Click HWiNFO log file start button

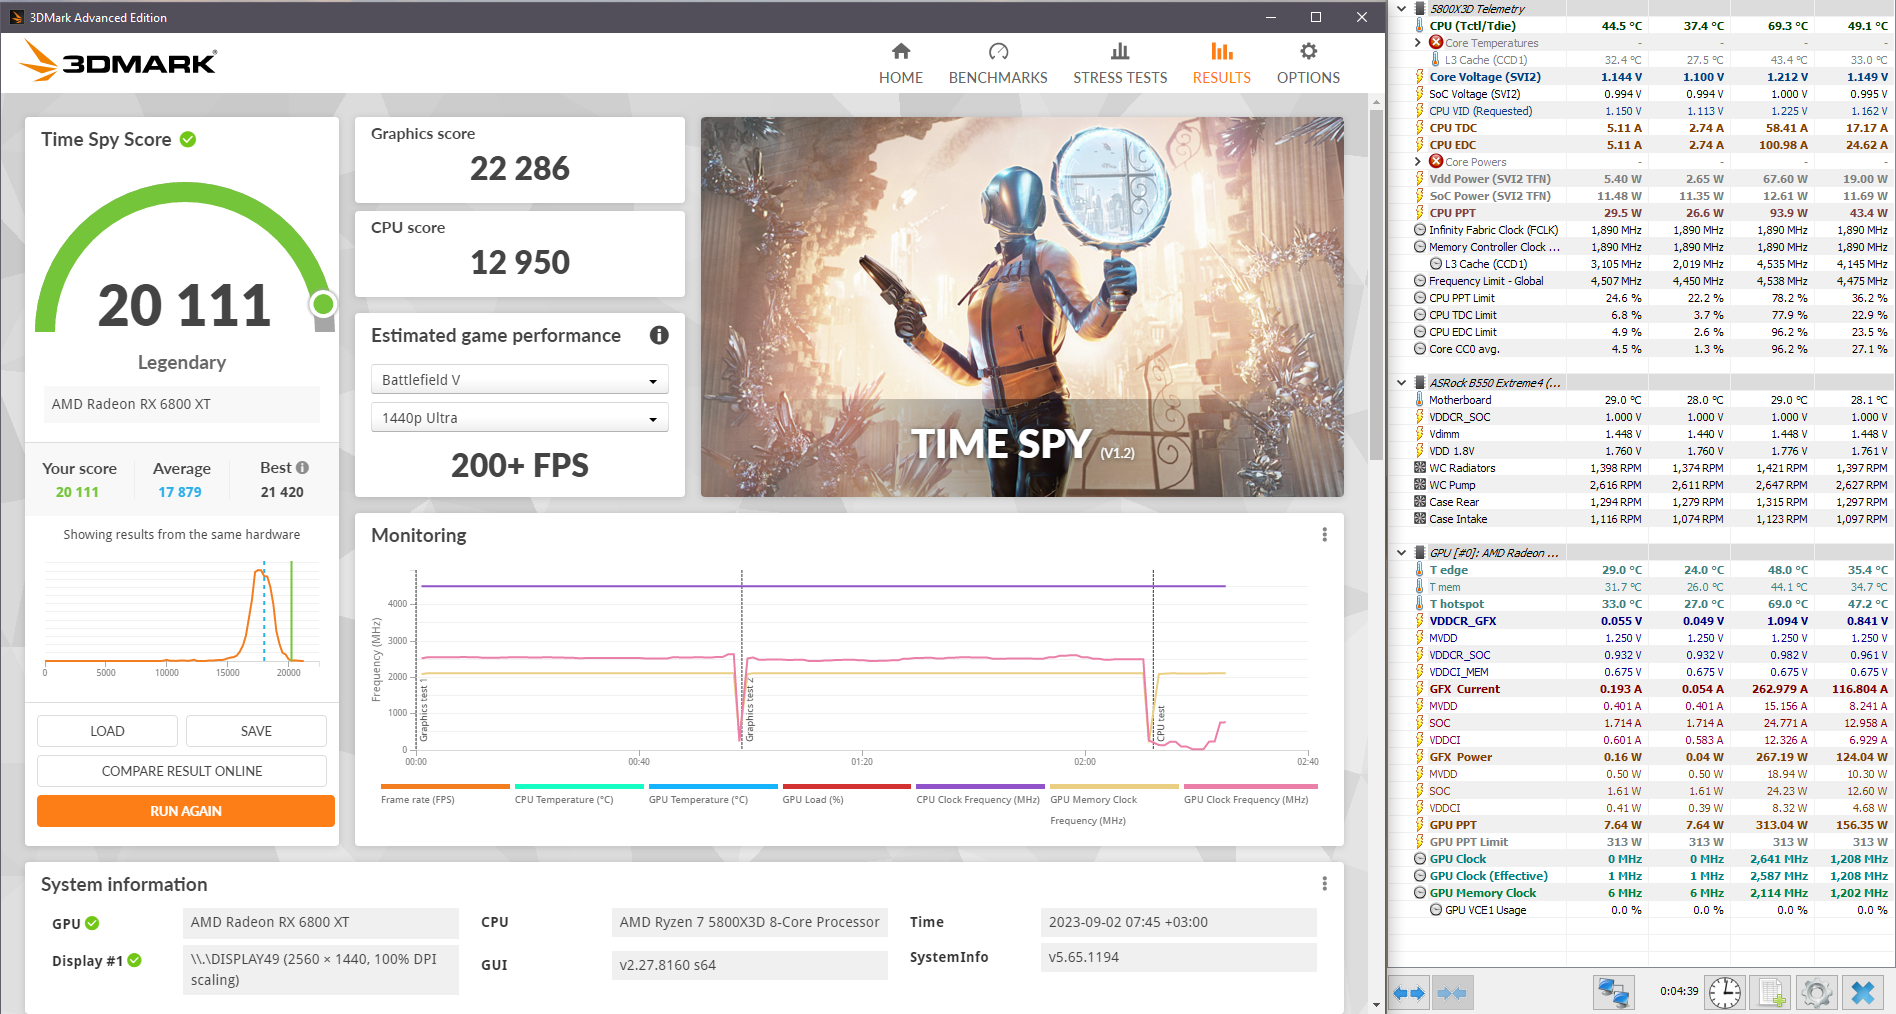[1772, 993]
